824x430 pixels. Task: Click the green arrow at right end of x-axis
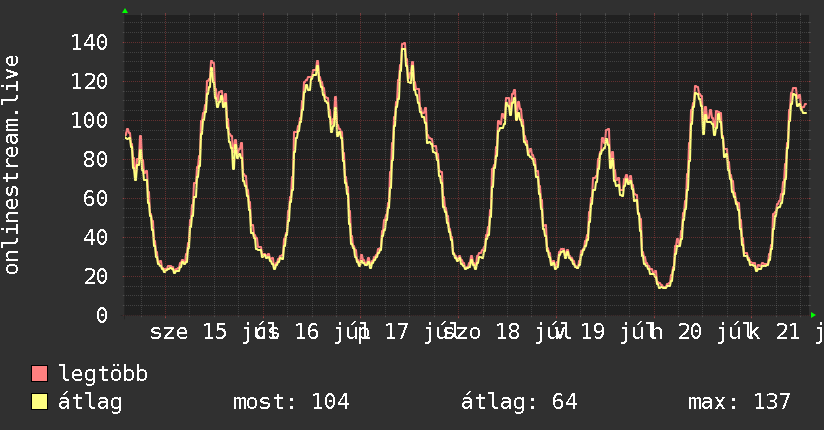(813, 315)
